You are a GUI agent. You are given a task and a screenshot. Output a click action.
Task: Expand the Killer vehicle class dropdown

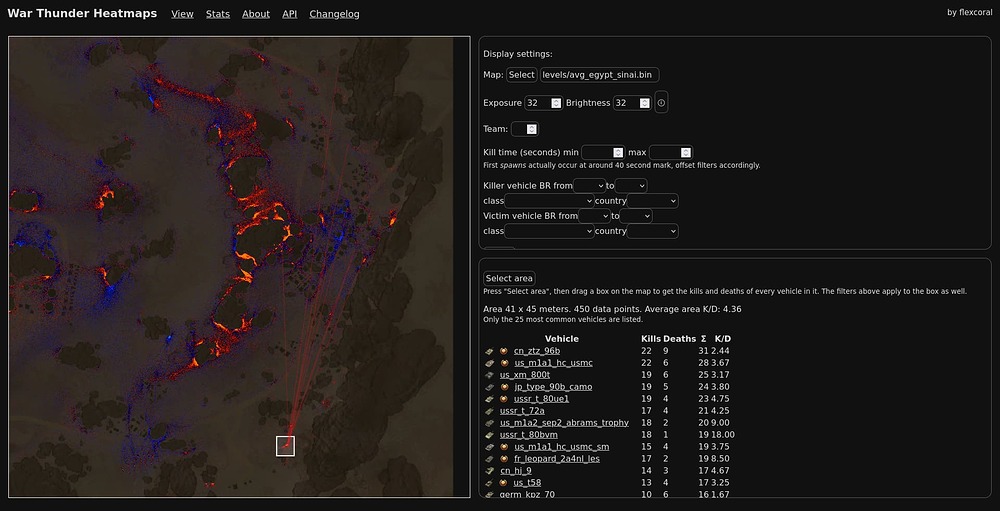[549, 201]
